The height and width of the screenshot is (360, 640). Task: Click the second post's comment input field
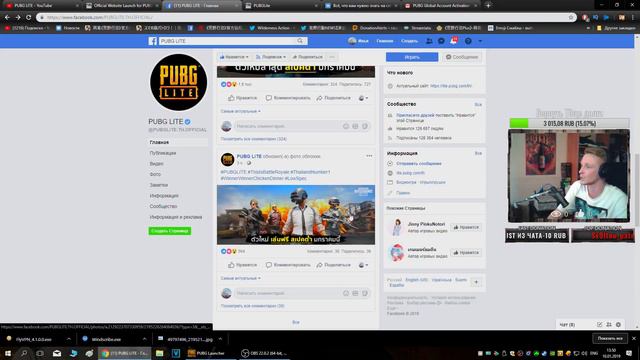coord(288,293)
